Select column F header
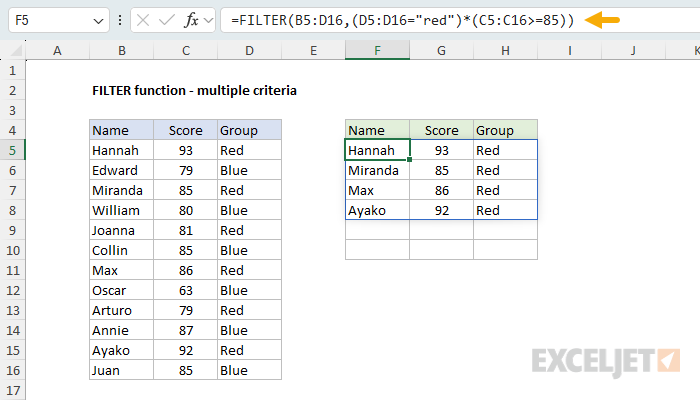 click(377, 50)
